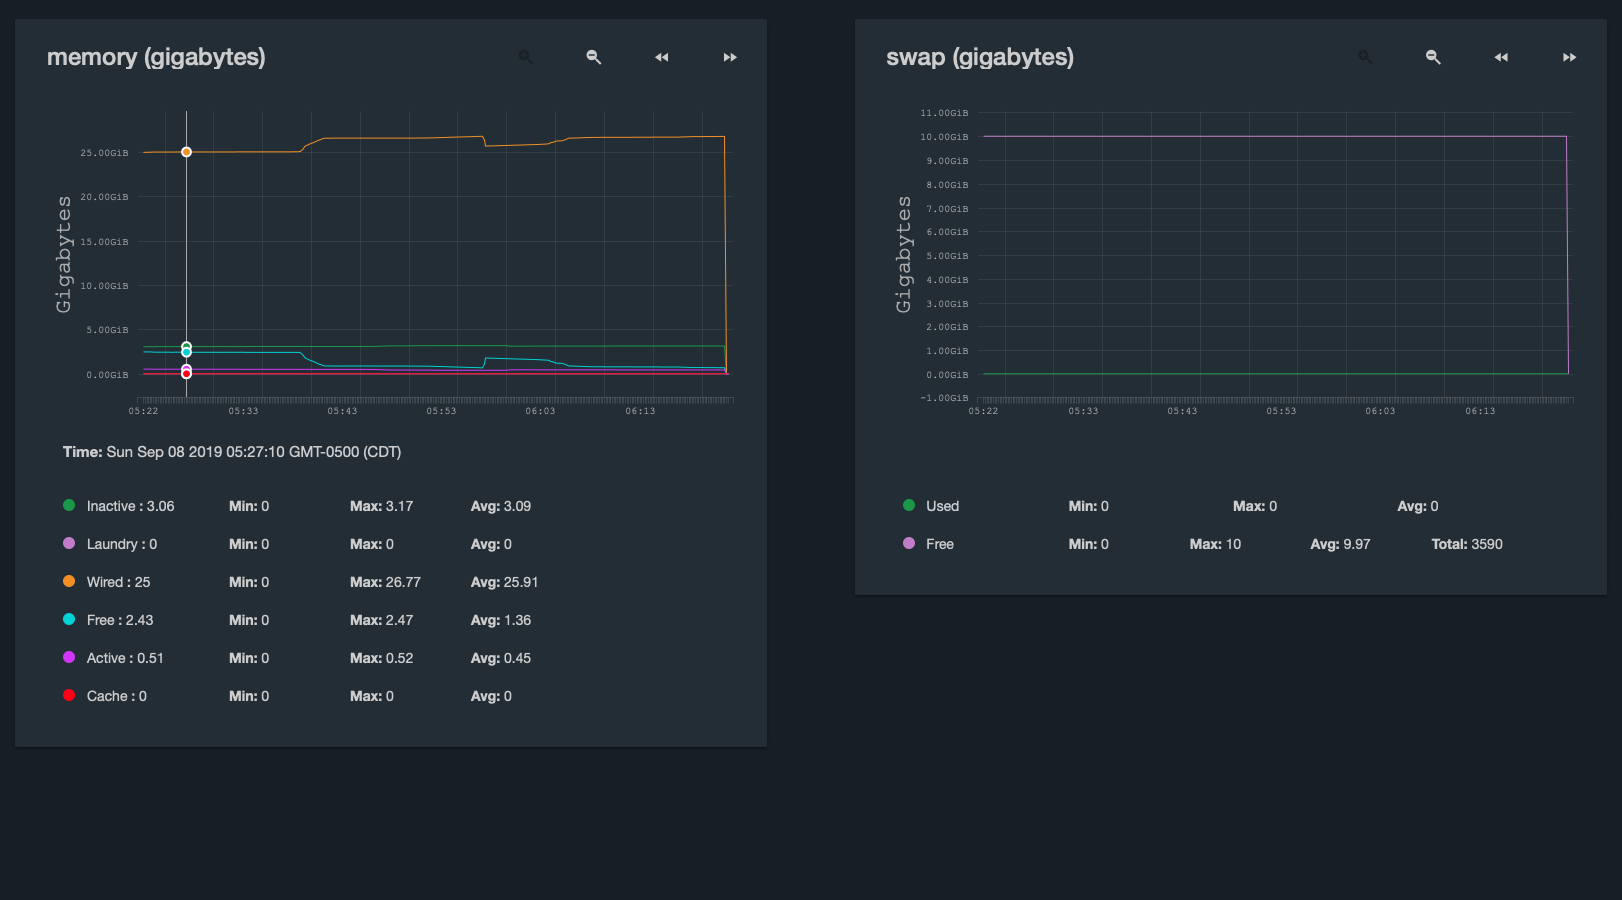Select the 'Cache : 0' legend label

pyautogui.click(x=117, y=696)
